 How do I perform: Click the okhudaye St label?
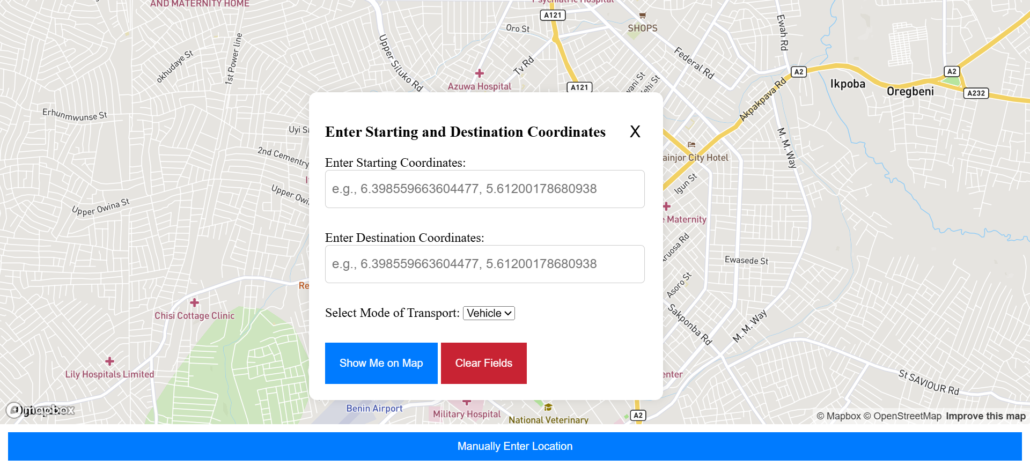pyautogui.click(x=174, y=68)
